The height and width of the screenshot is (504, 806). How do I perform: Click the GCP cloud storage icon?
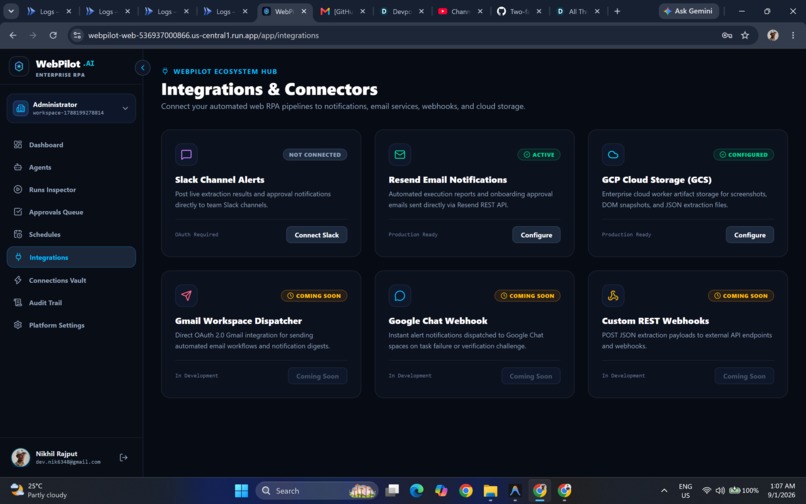coord(613,154)
